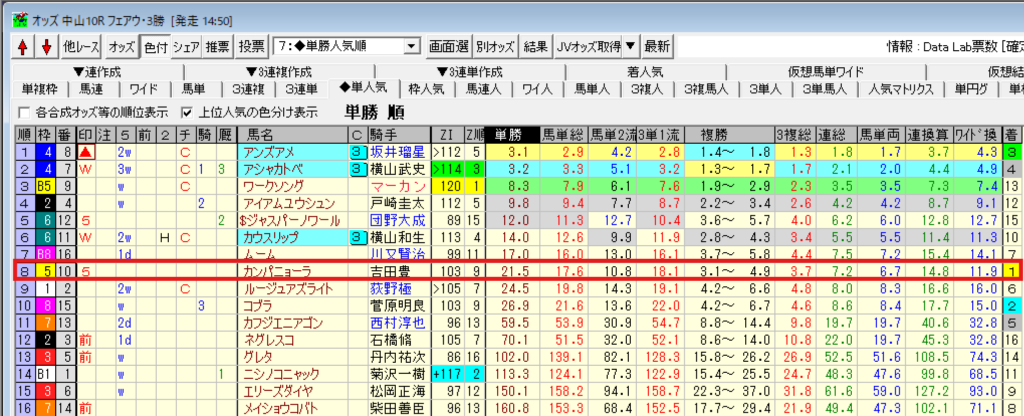Expand the ▼連作成 group
Image resolution: width=1024 pixels, height=416 pixels.
(x=96, y=71)
